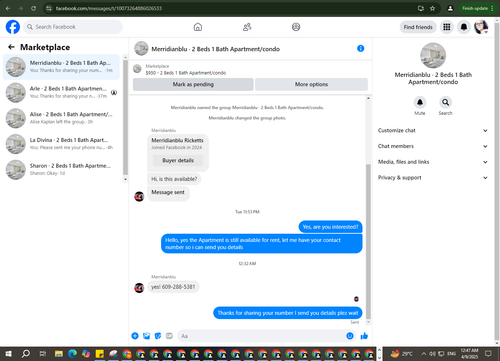500x361 pixels.
Task: Open the Friends icon in top navigation
Action: (247, 27)
